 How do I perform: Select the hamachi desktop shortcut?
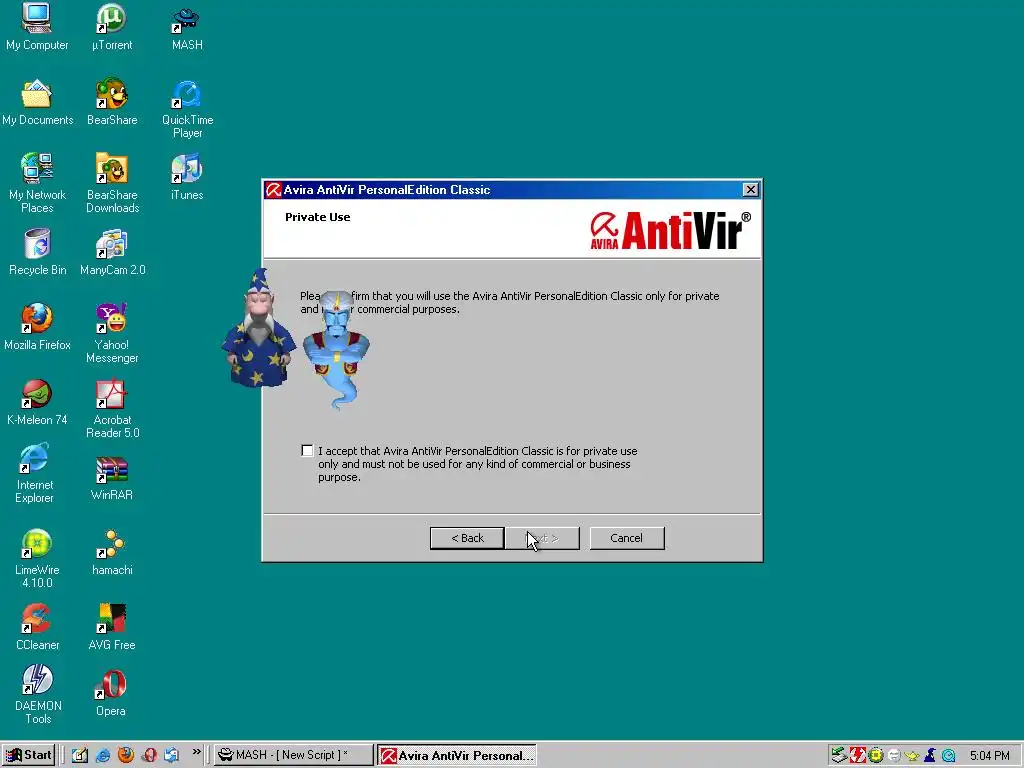click(x=112, y=552)
